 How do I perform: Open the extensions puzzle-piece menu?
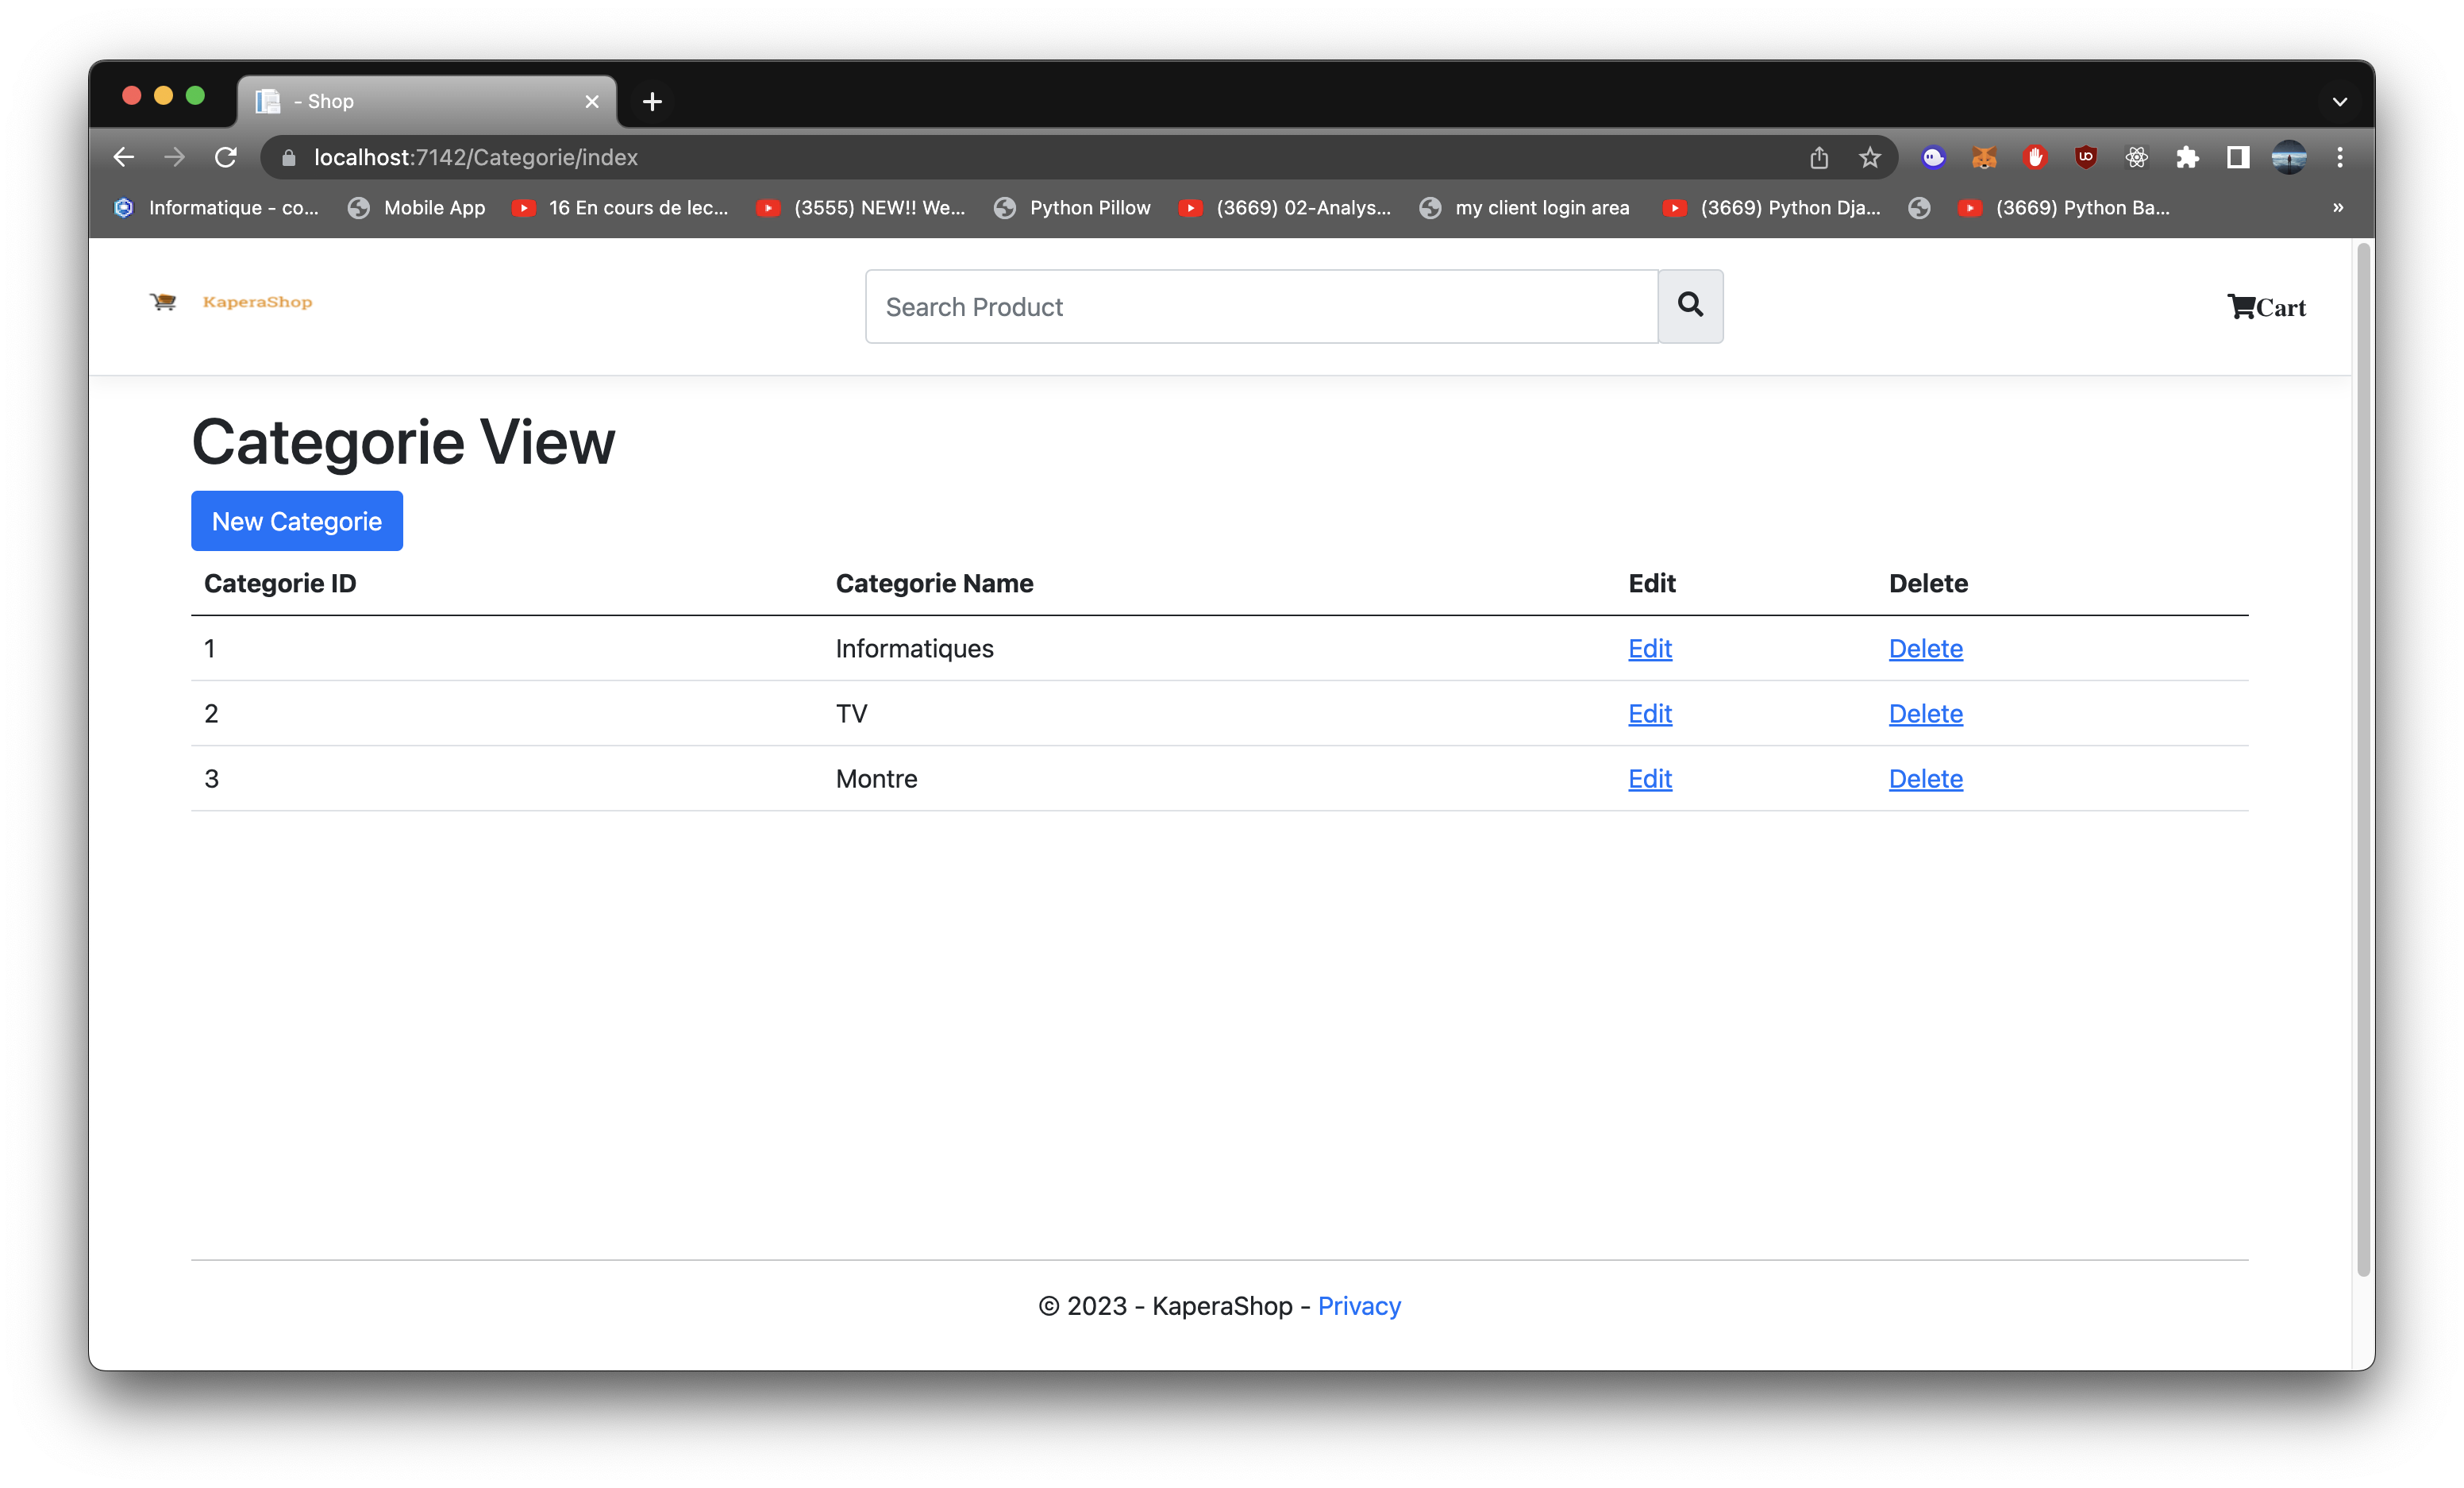[x=2188, y=157]
